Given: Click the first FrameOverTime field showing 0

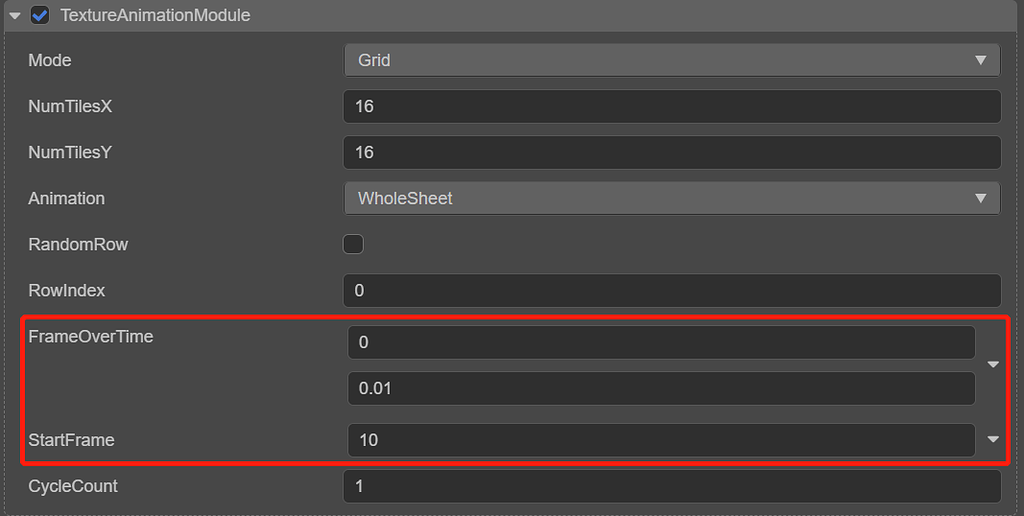Looking at the screenshot, I should click(x=661, y=342).
